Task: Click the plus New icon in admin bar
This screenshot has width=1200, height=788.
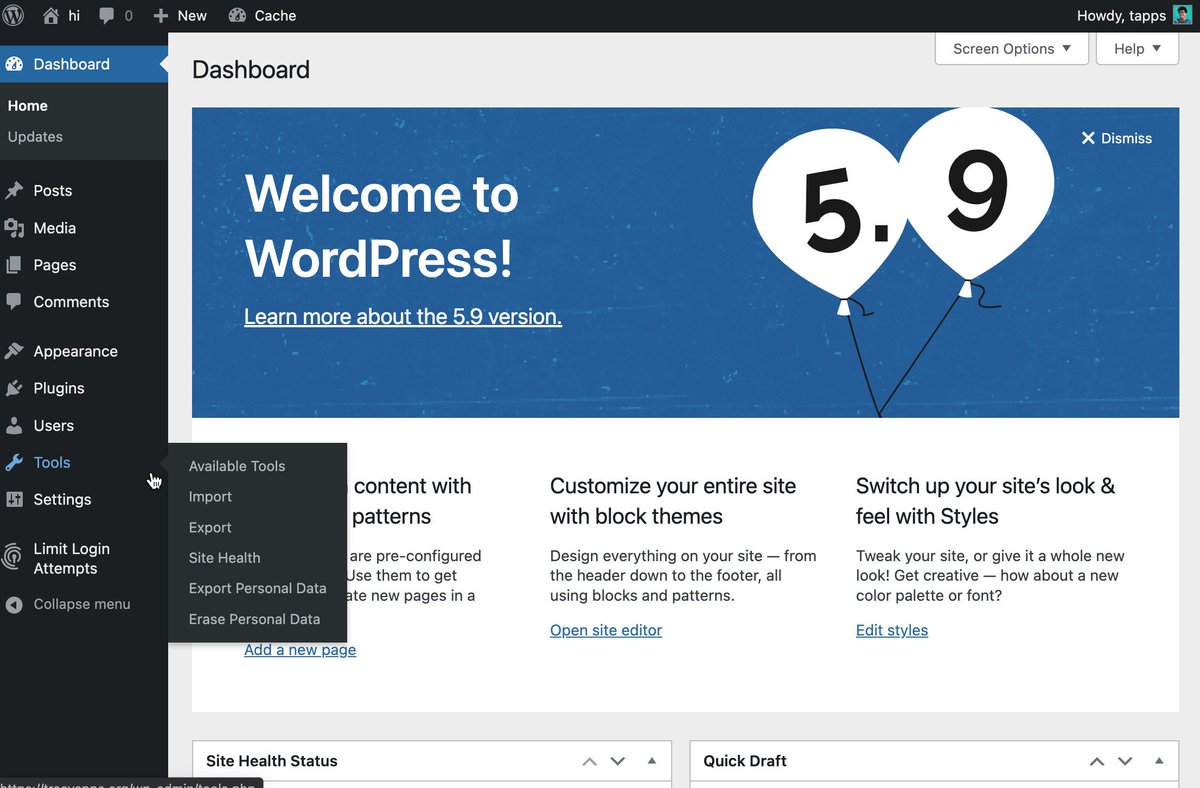Action: (x=161, y=16)
